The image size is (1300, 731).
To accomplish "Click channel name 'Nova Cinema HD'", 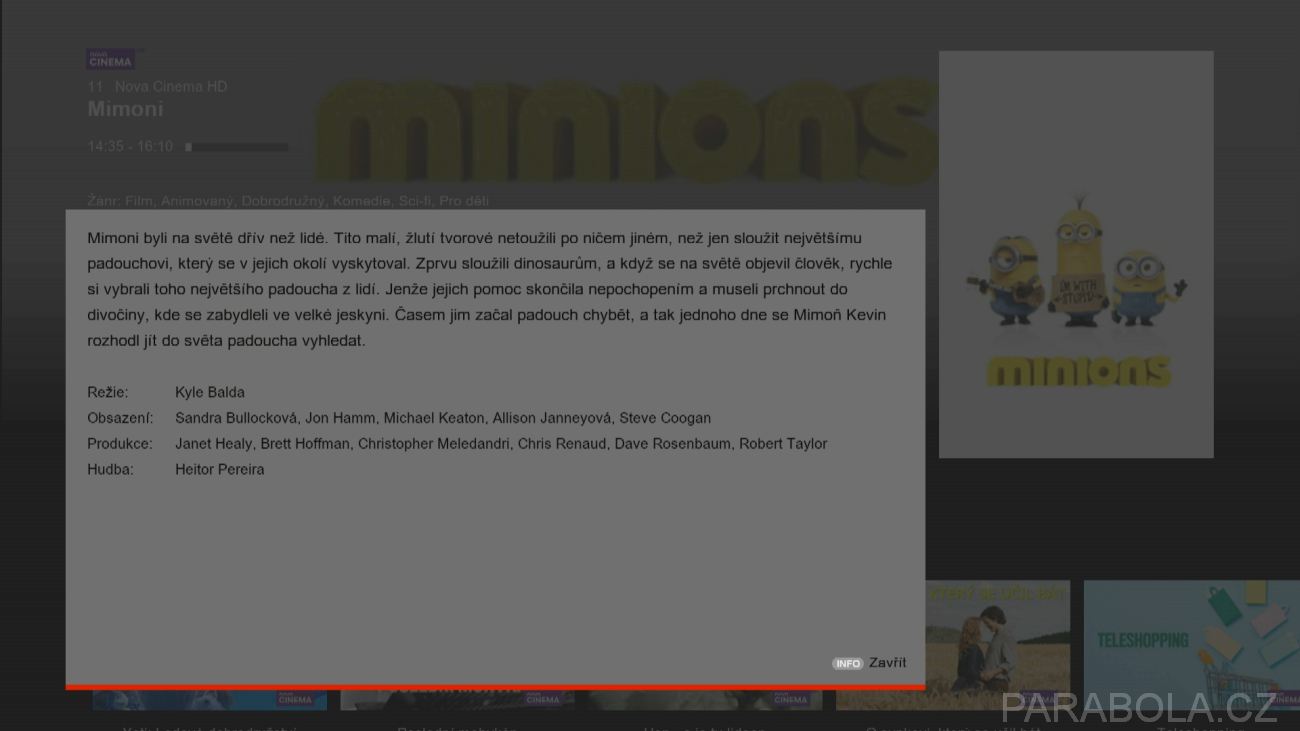I will point(171,87).
